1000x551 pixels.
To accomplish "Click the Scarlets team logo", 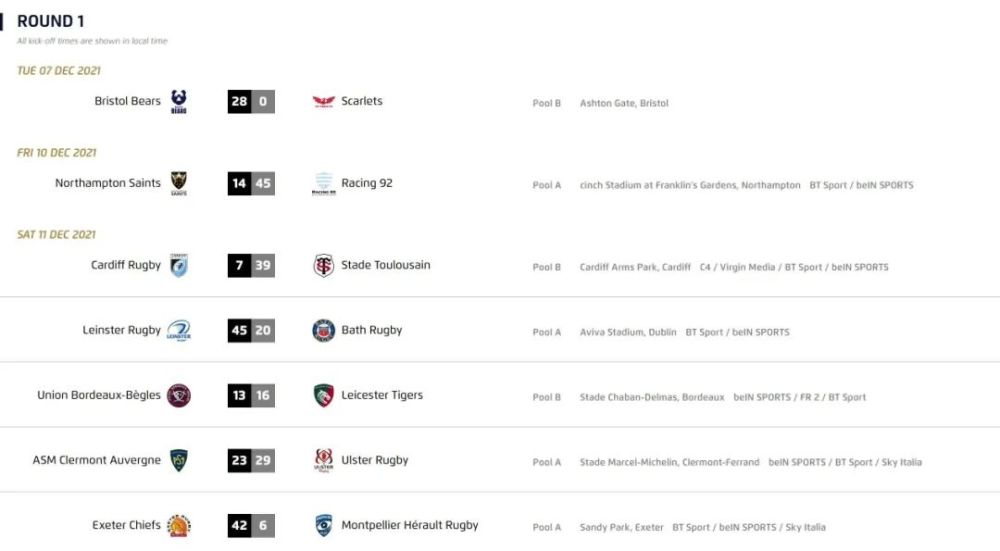I will (x=323, y=101).
